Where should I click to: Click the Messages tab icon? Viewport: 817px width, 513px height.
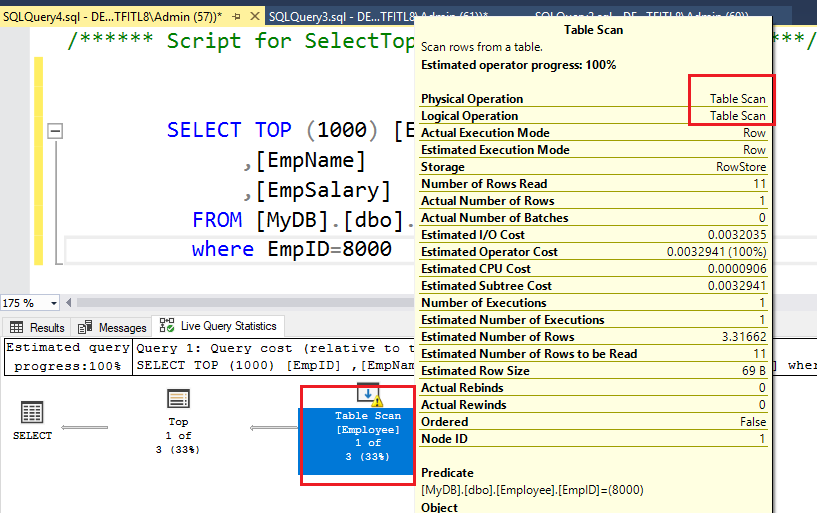point(85,327)
